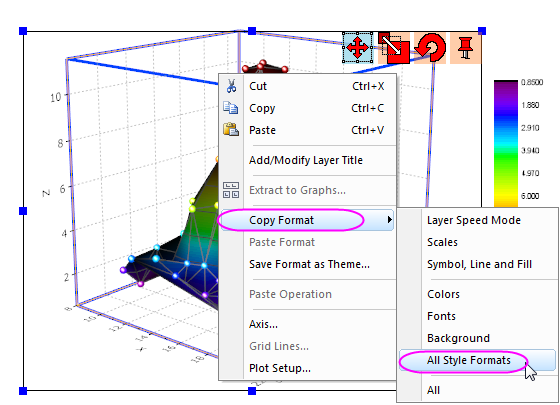560x405 pixels.
Task: Pick Fonts in the submenu
Action: [x=478, y=316]
